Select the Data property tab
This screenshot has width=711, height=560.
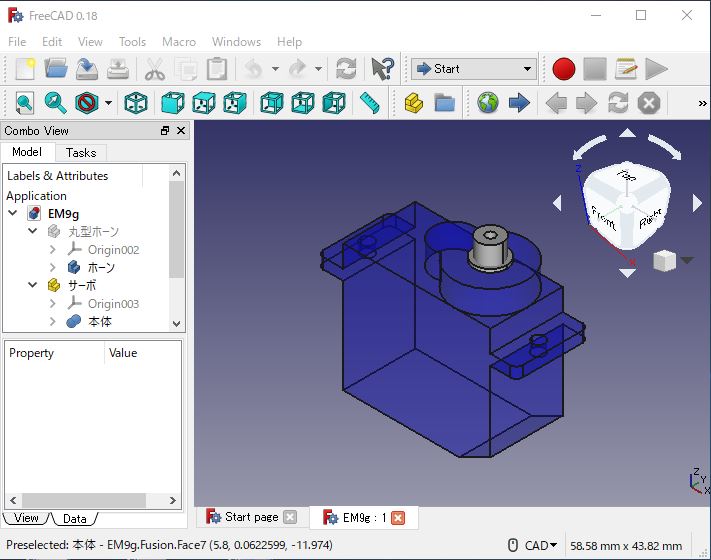[x=74, y=518]
